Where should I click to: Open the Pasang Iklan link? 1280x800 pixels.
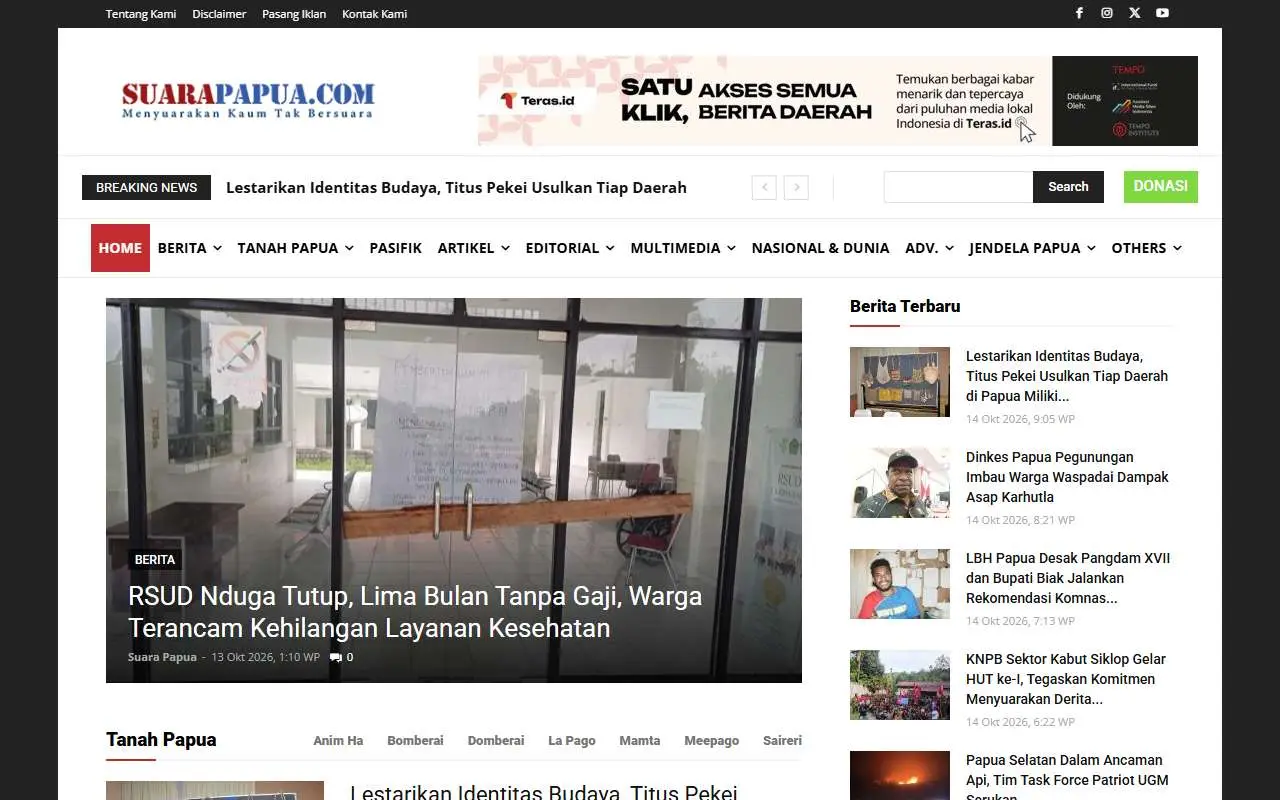294,14
